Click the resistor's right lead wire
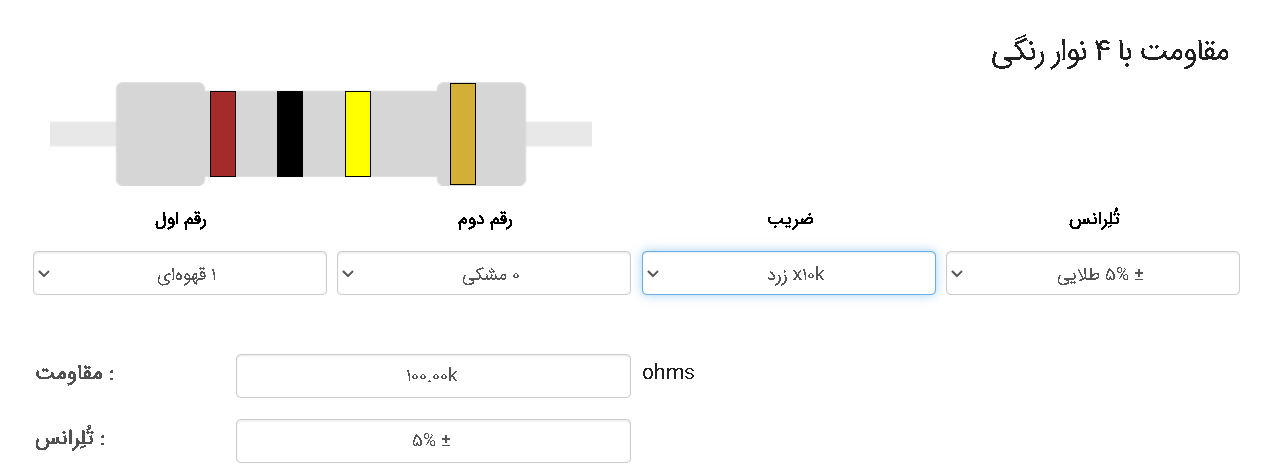 click(559, 134)
